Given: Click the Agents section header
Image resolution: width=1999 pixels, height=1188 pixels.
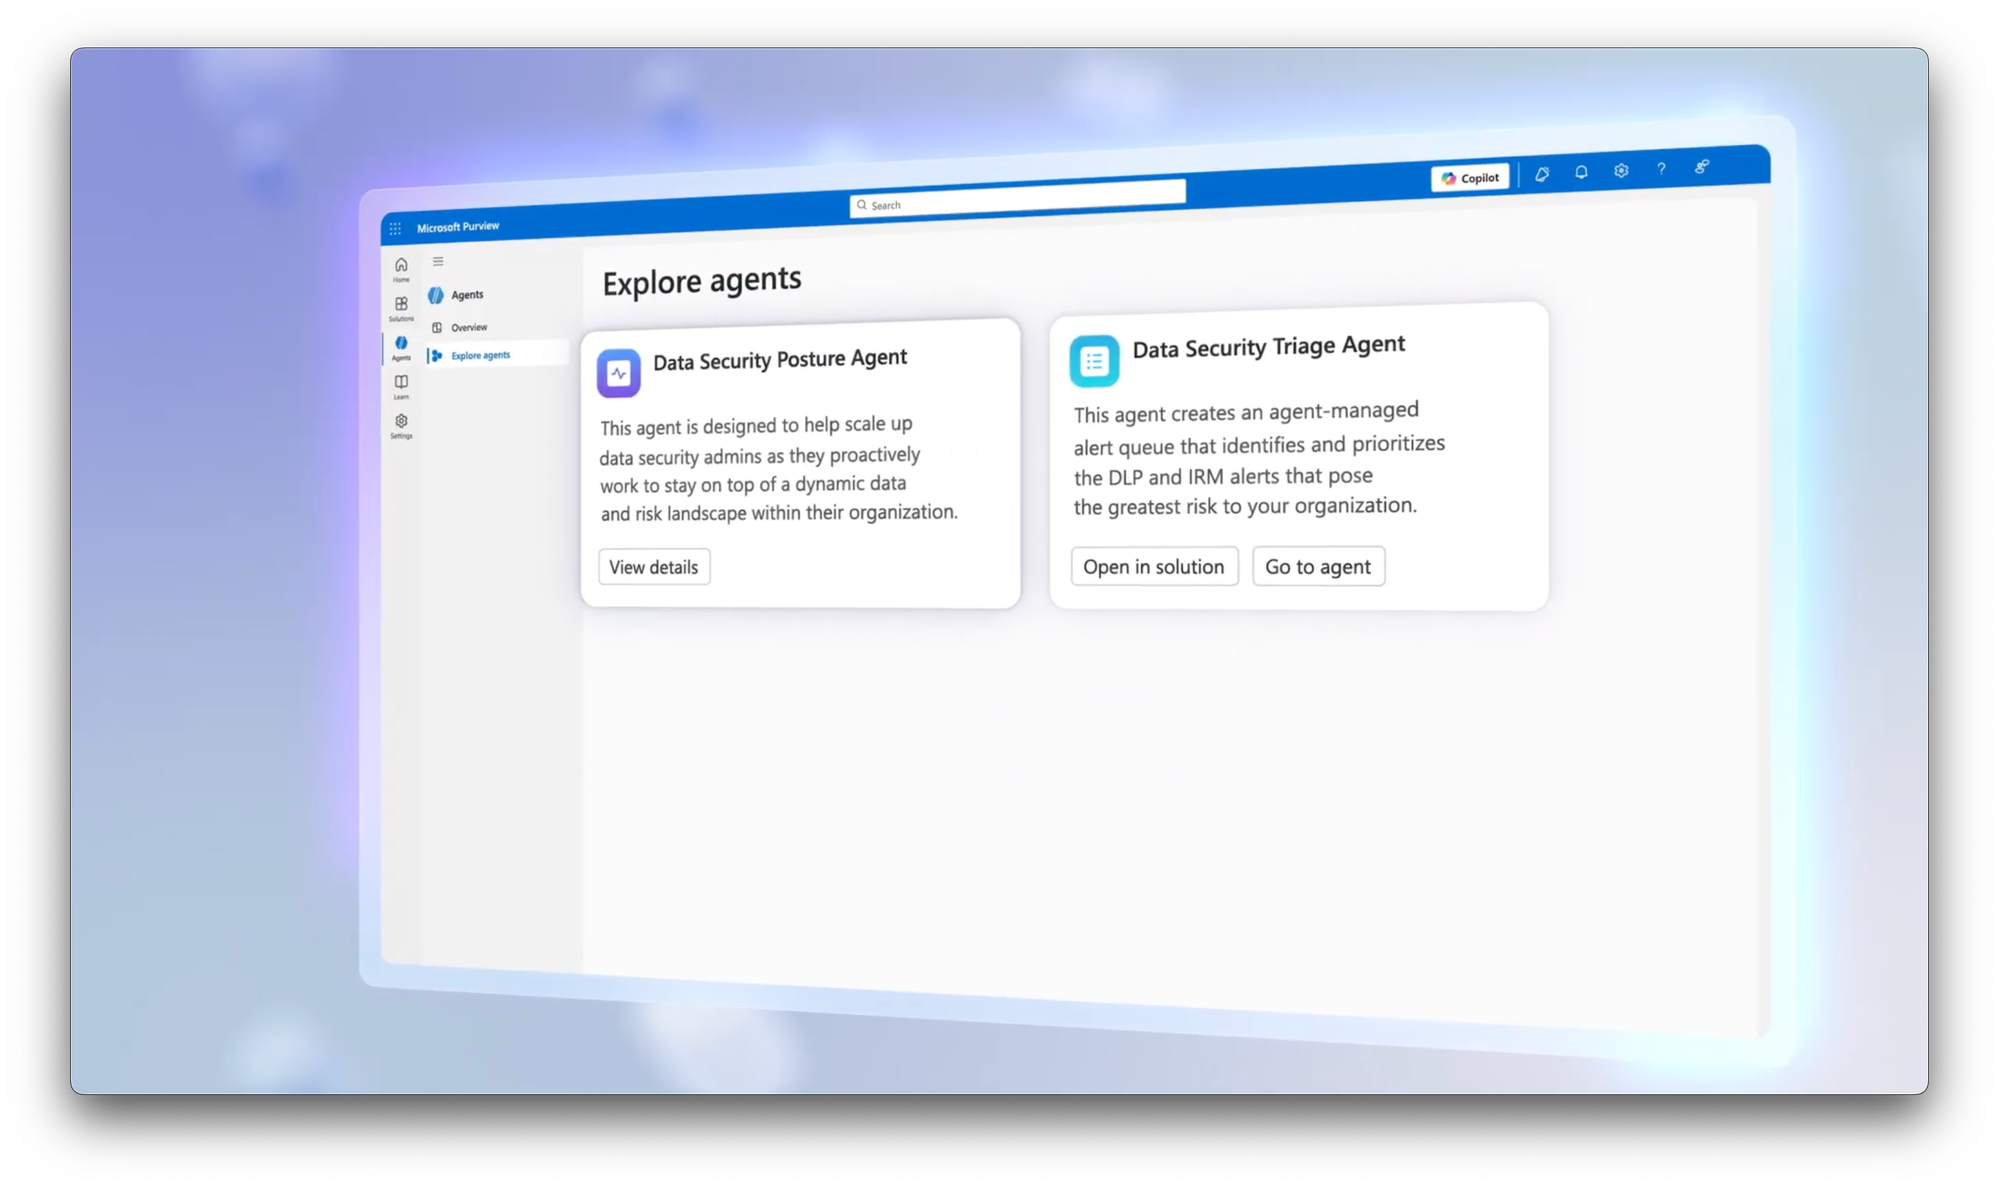Looking at the screenshot, I should 466,295.
